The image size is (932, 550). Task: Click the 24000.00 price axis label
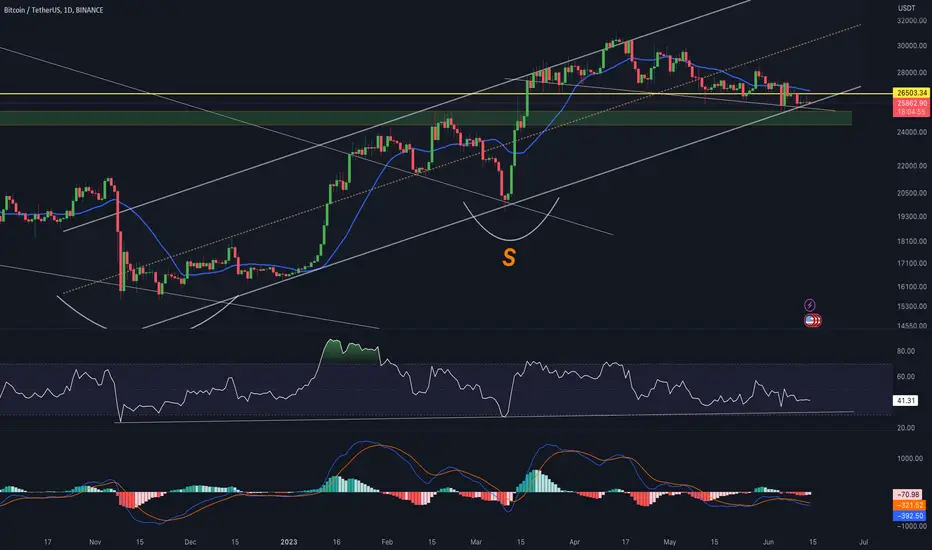(911, 133)
